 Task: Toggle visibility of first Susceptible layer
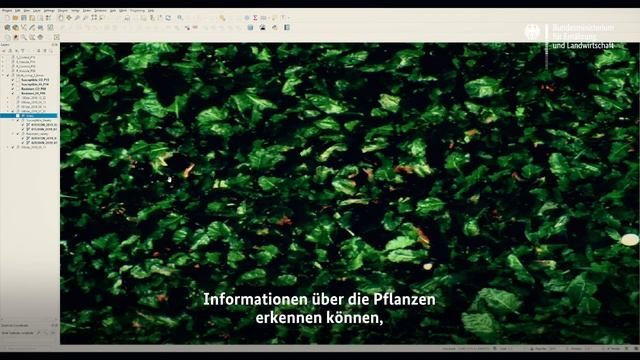13,80
